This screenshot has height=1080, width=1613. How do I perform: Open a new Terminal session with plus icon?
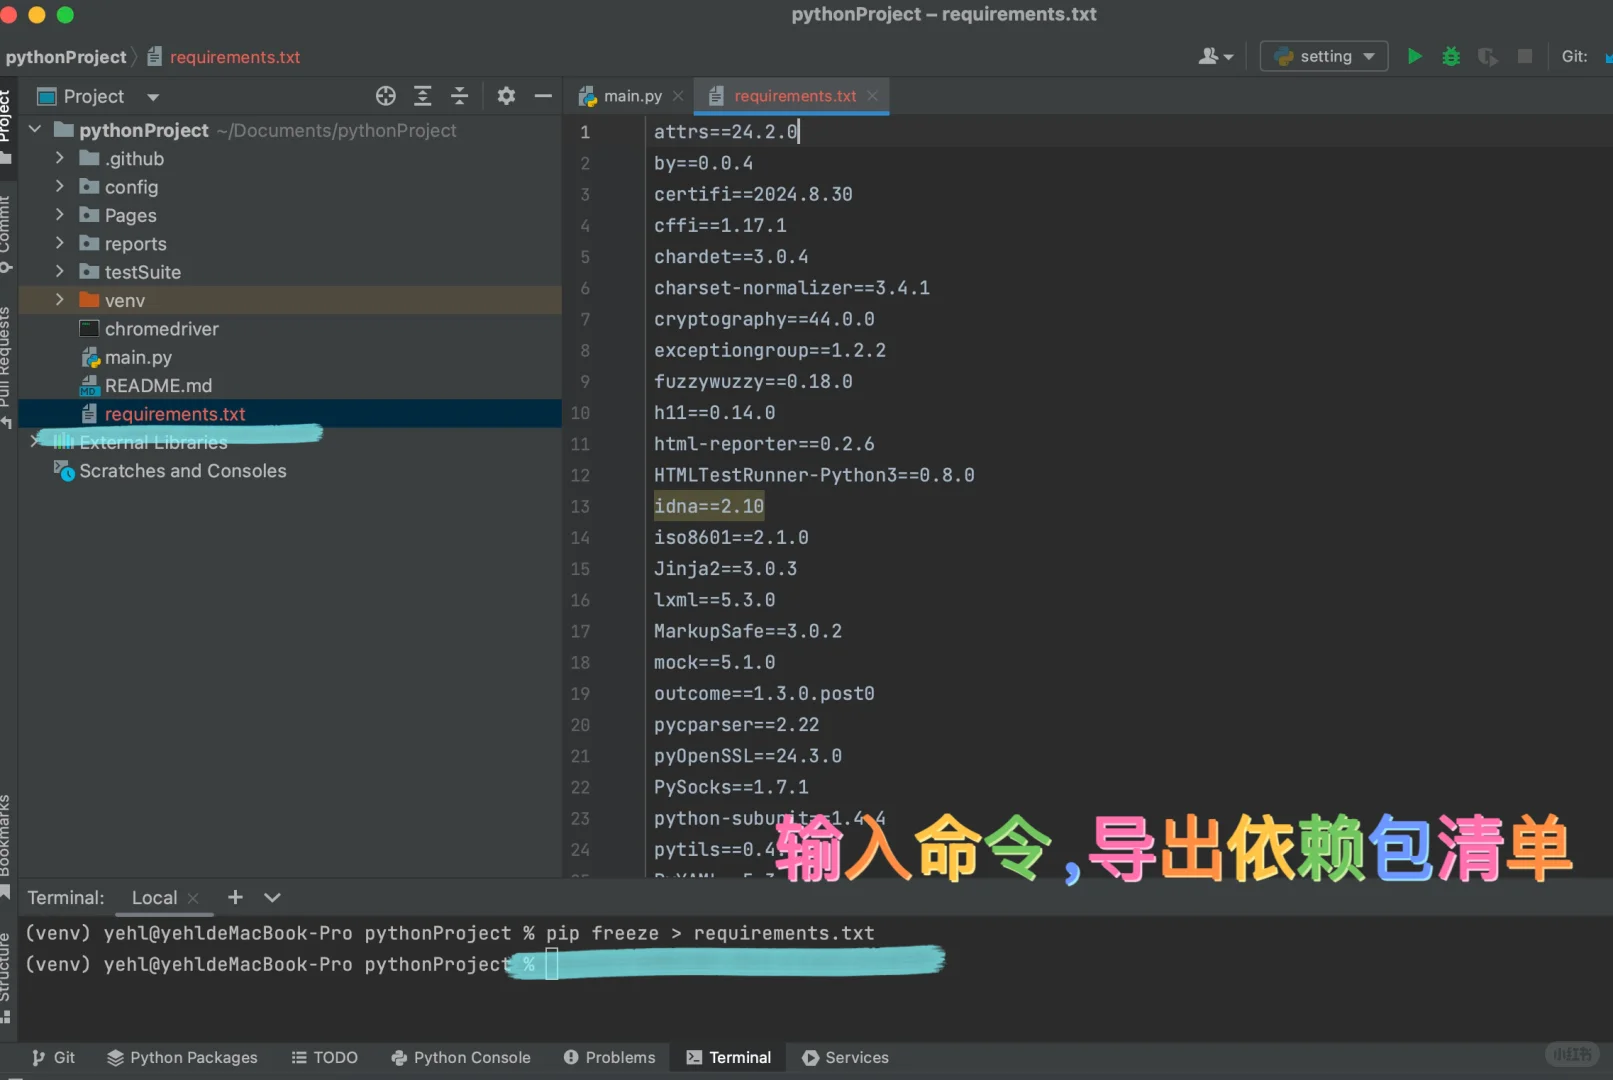click(x=235, y=897)
